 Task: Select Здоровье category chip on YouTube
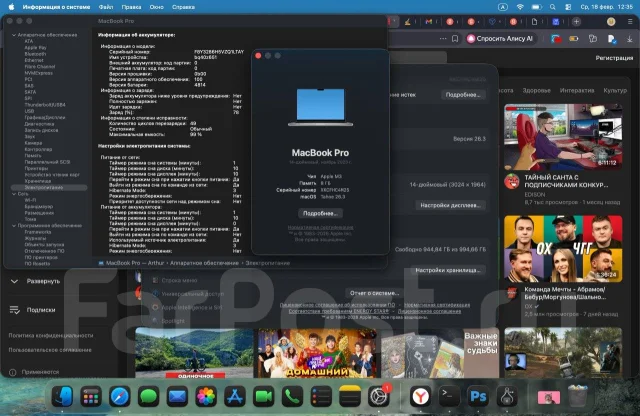click(x=536, y=90)
